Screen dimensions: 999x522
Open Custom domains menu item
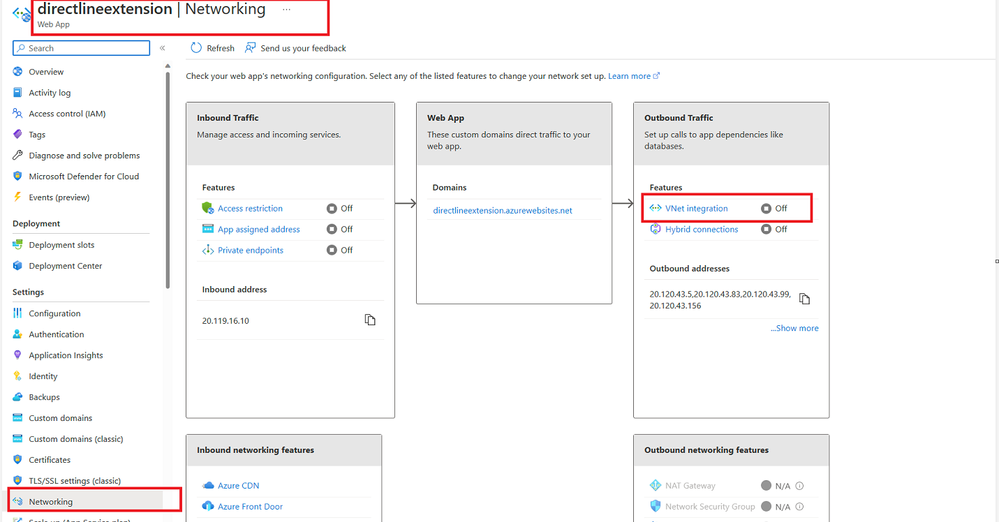tap(60, 418)
